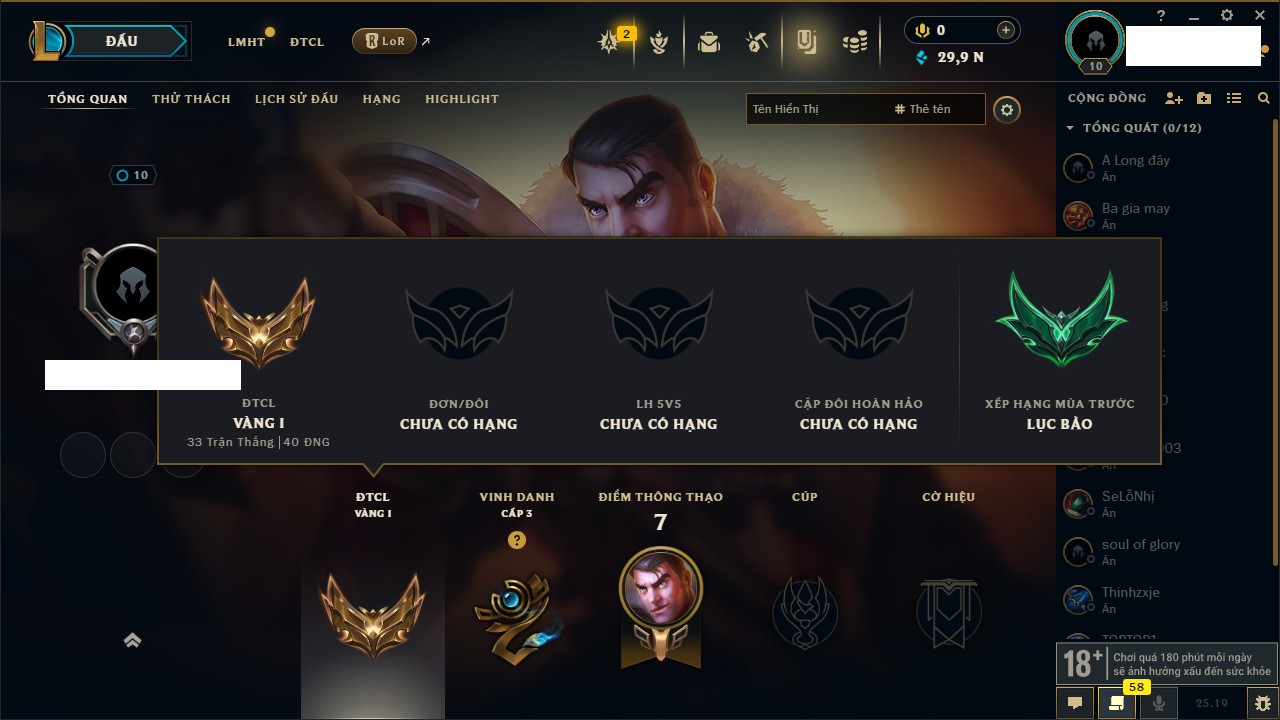Open the Thẻ tên tag dropdown

tap(923, 109)
